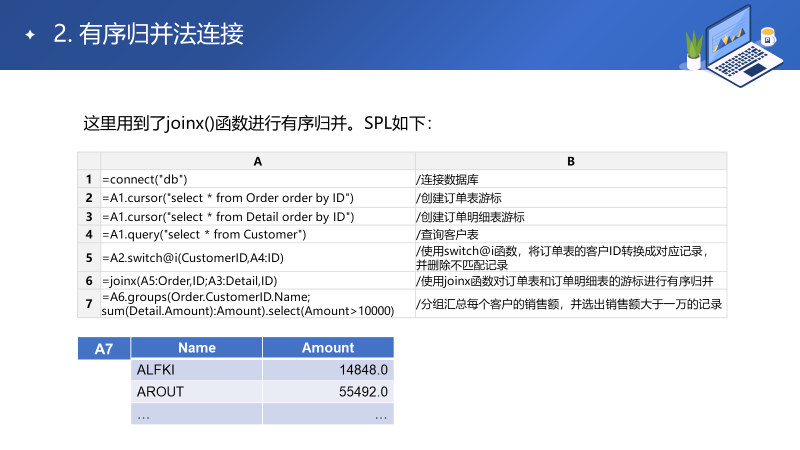Click row number 4 in SPL table

(89, 234)
